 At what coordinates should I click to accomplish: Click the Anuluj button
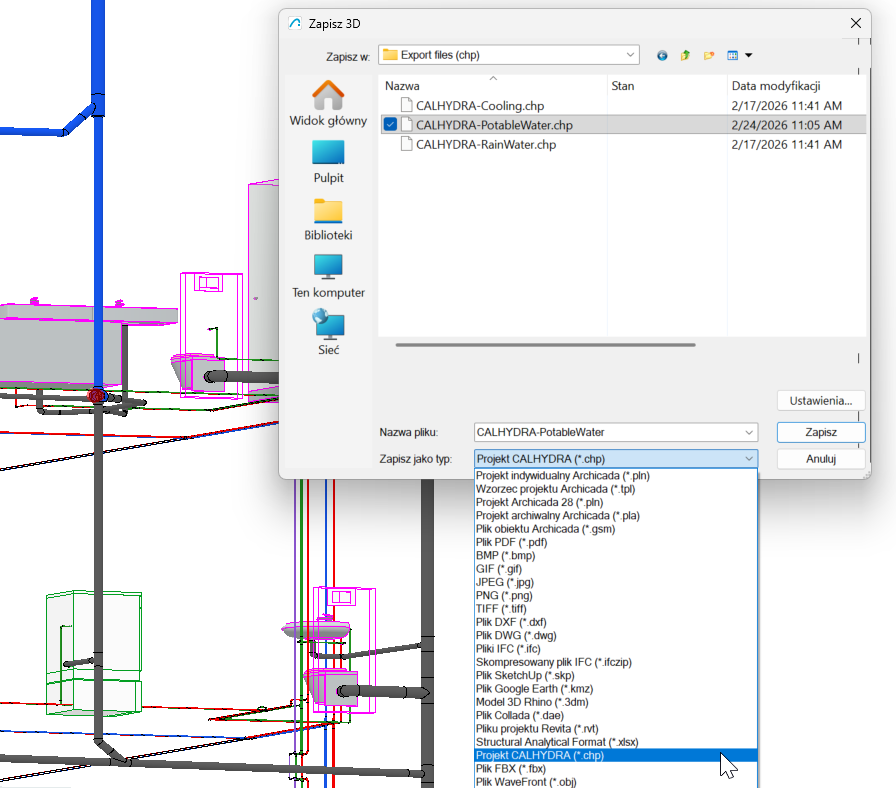click(821, 459)
